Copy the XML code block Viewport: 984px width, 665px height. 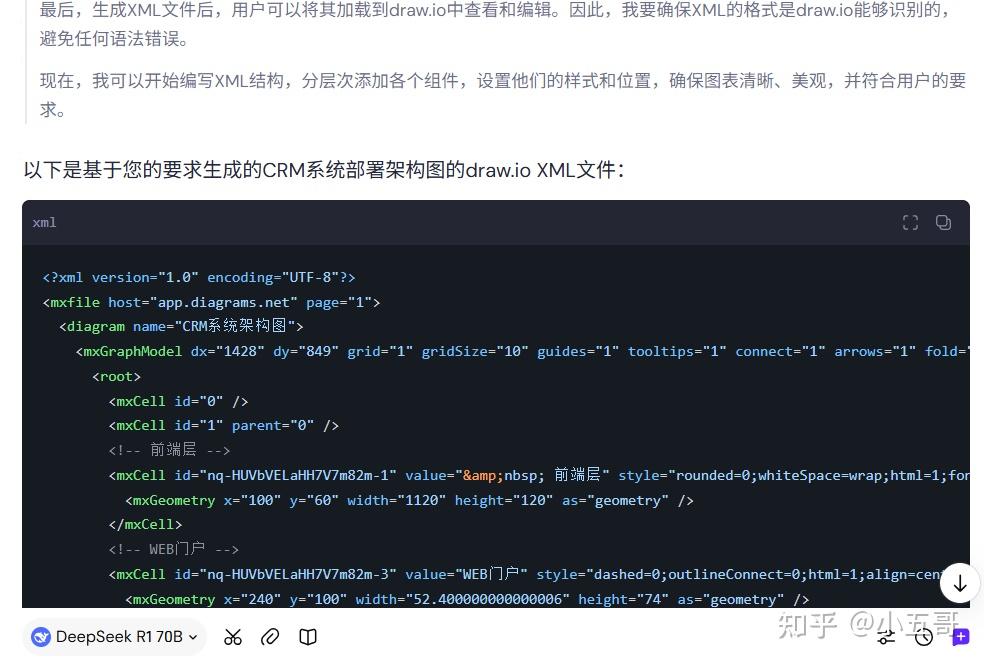point(943,222)
